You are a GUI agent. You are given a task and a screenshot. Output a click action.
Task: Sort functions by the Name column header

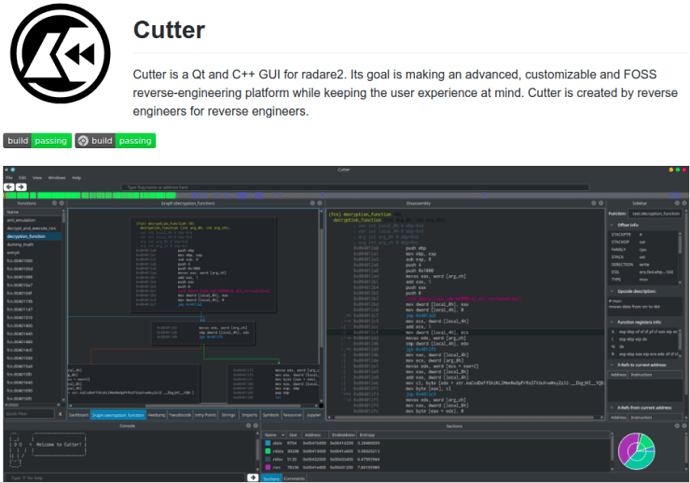pos(33,212)
